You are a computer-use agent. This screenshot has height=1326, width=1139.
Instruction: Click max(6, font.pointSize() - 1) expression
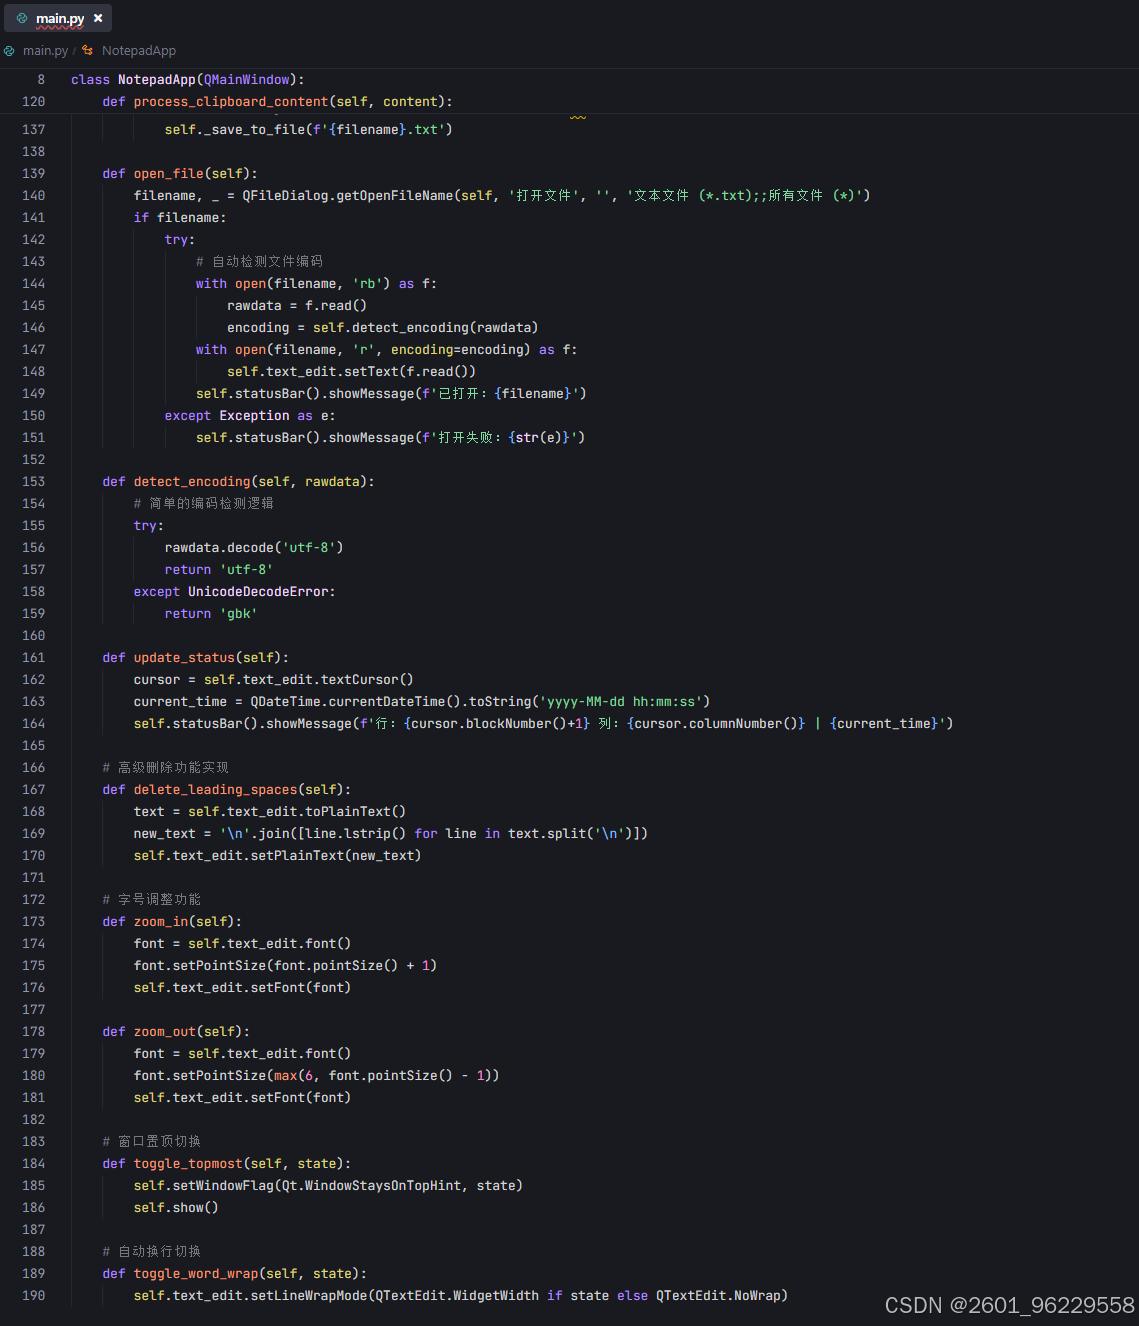[382, 1075]
